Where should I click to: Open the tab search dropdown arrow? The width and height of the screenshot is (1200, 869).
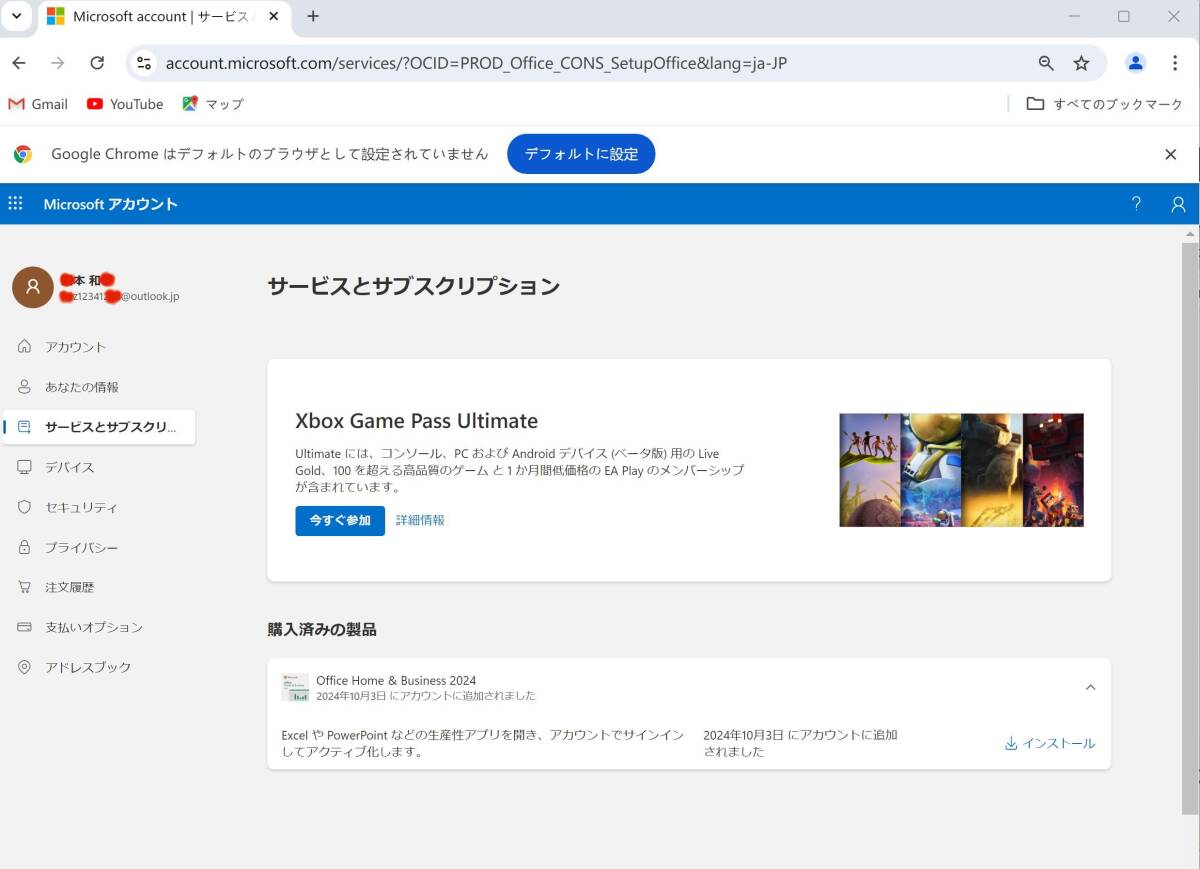click(17, 16)
